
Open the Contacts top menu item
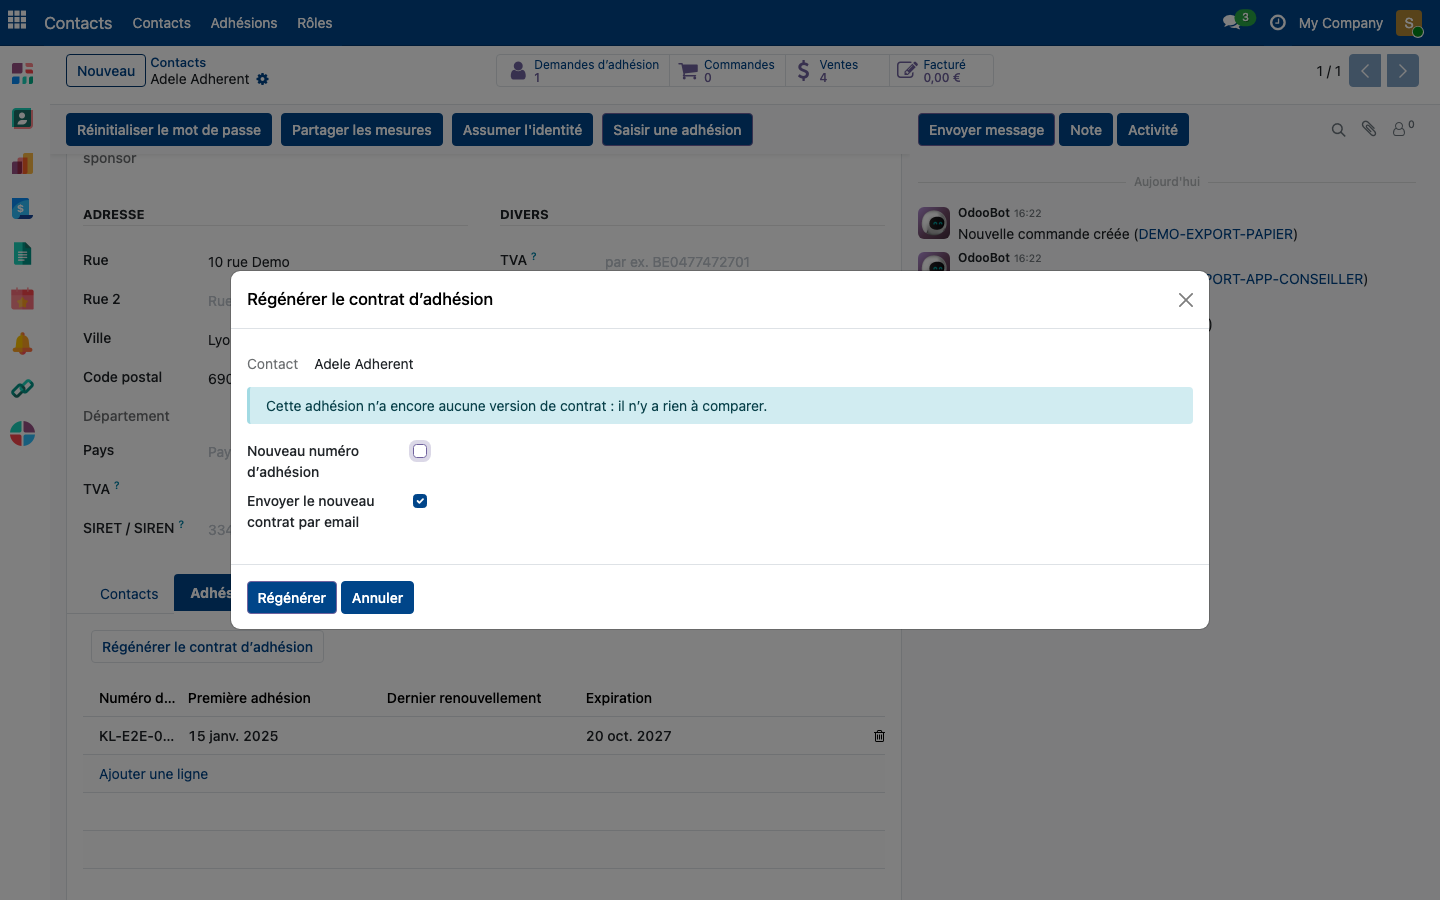point(161,23)
